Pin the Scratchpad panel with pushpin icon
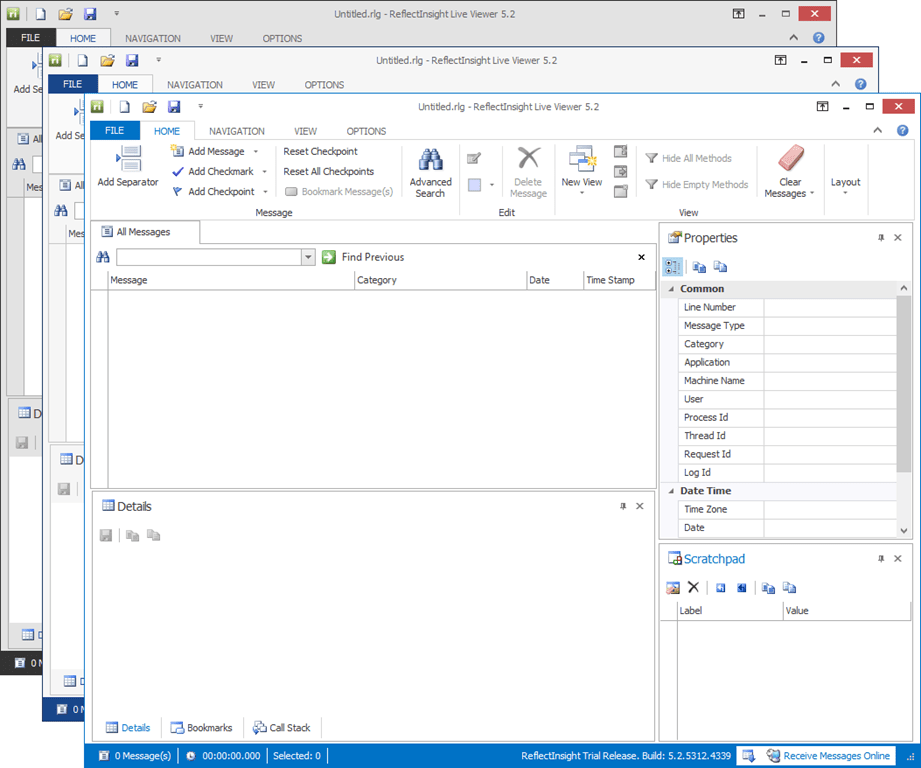Screen dimensions: 921x768 [x=881, y=559]
